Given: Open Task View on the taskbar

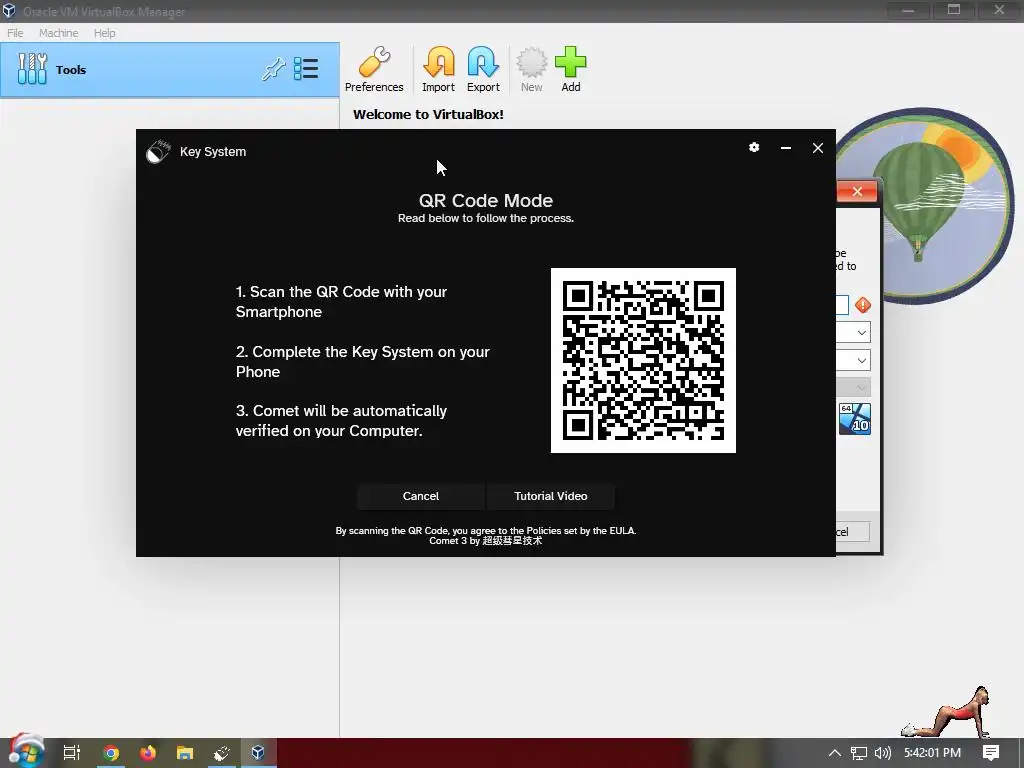Looking at the screenshot, I should pyautogui.click(x=72, y=753).
